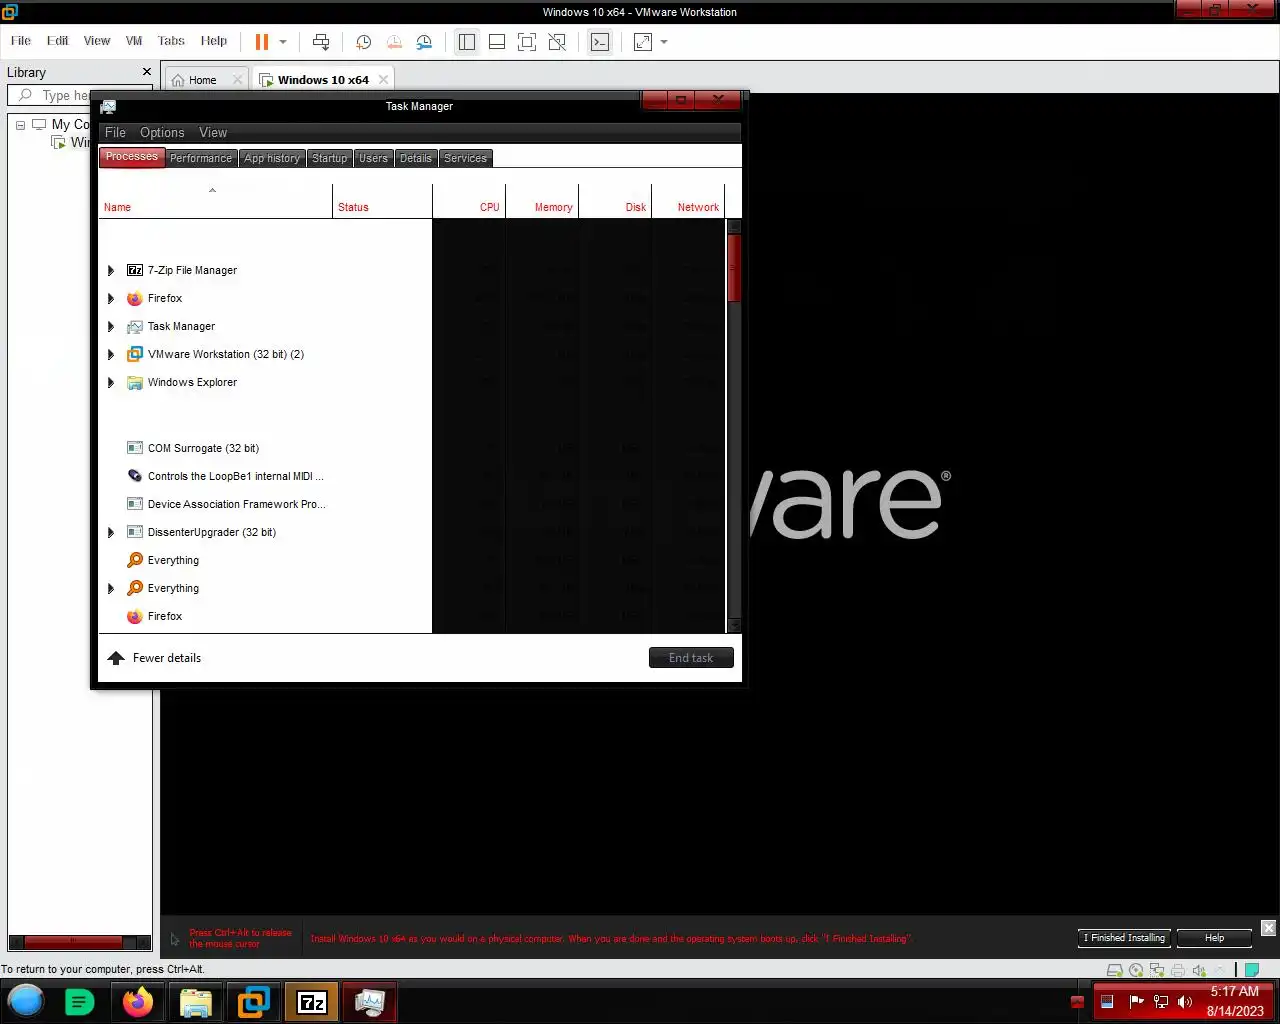
Task: Open the stretch display dropdown arrow
Action: (664, 42)
